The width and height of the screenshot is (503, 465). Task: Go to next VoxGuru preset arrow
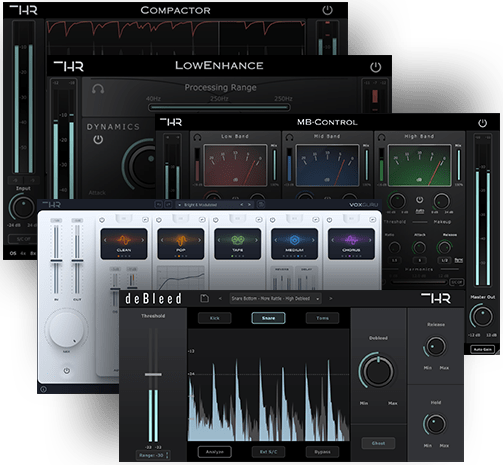(x=249, y=205)
